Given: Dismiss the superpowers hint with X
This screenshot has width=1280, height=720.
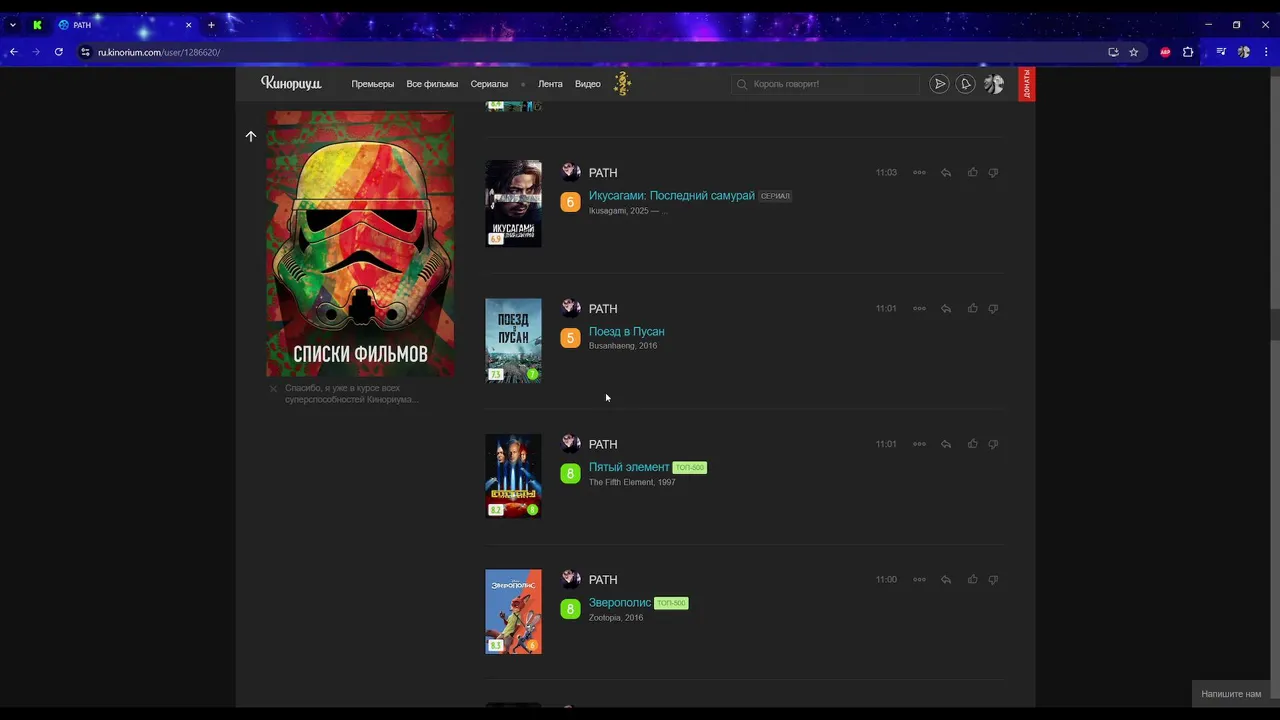Looking at the screenshot, I should coord(273,389).
